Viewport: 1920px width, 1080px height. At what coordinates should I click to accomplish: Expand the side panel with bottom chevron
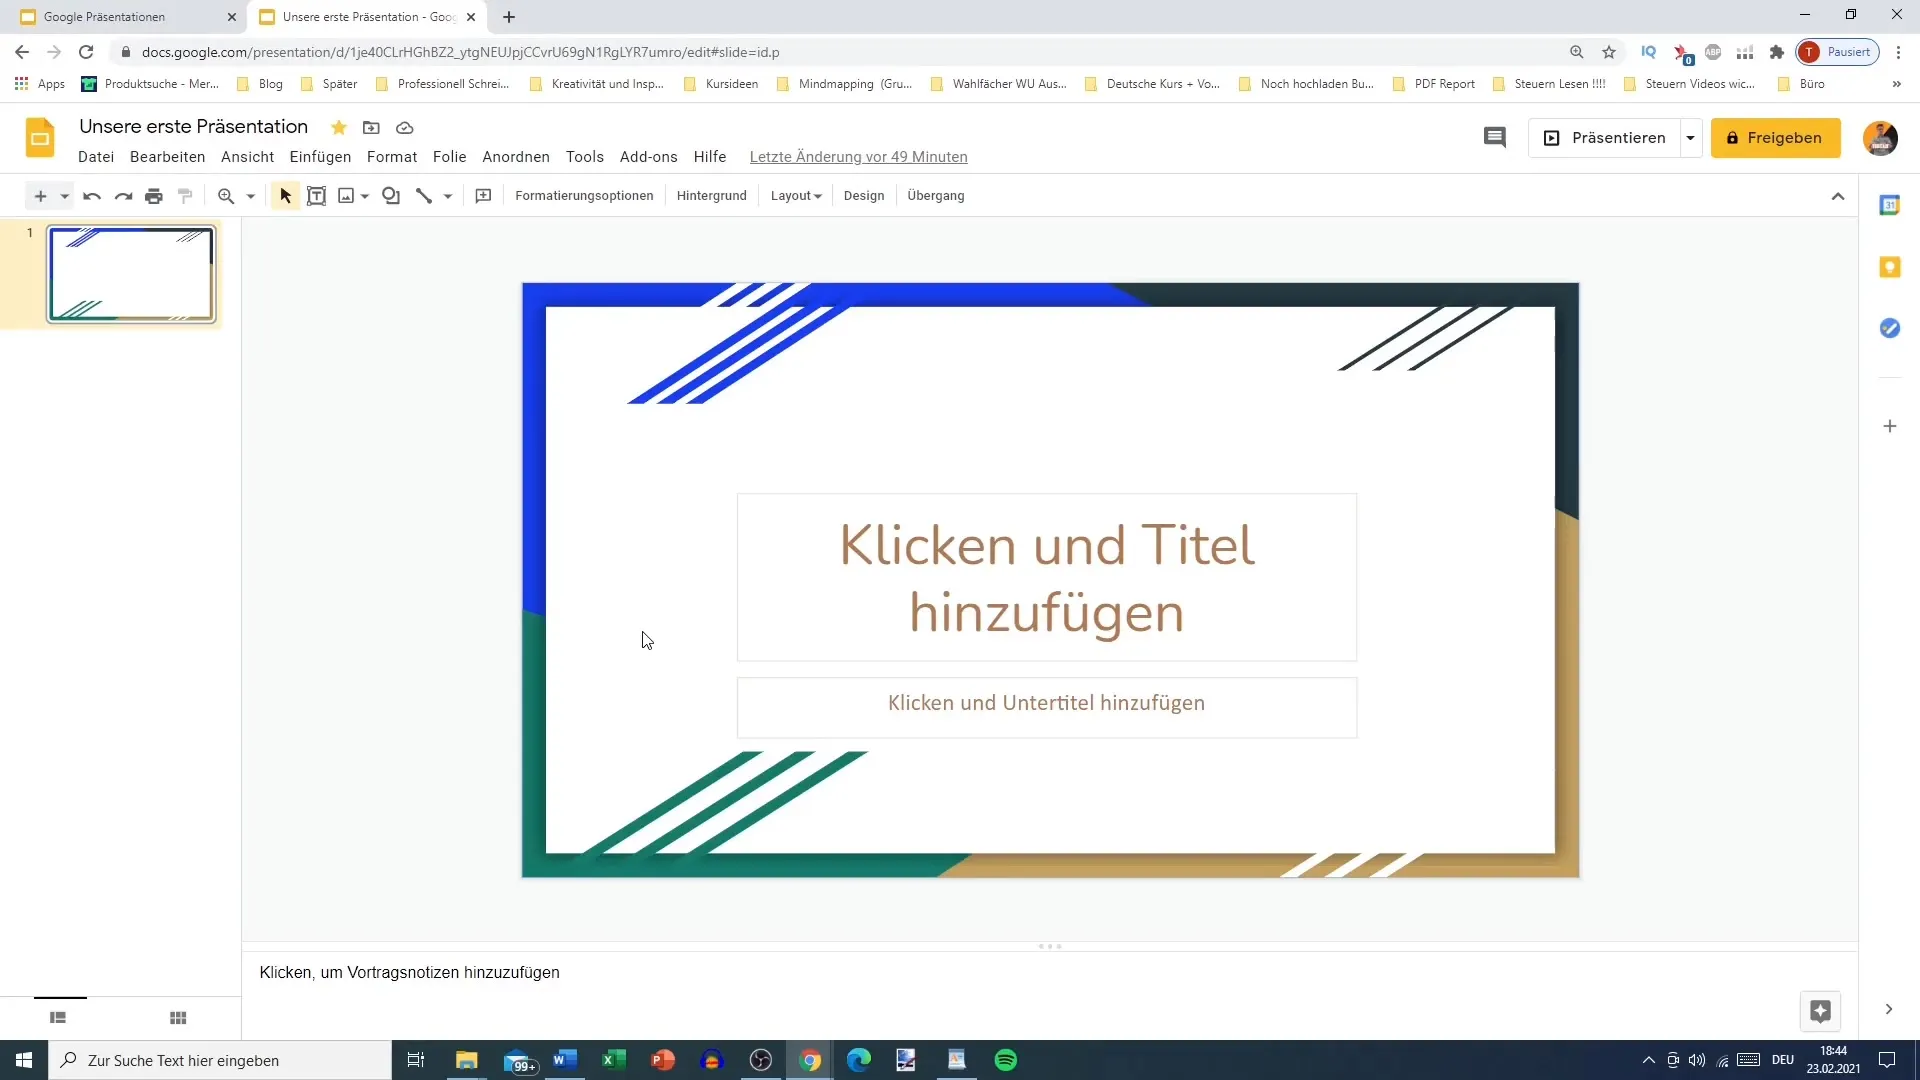click(1889, 1009)
